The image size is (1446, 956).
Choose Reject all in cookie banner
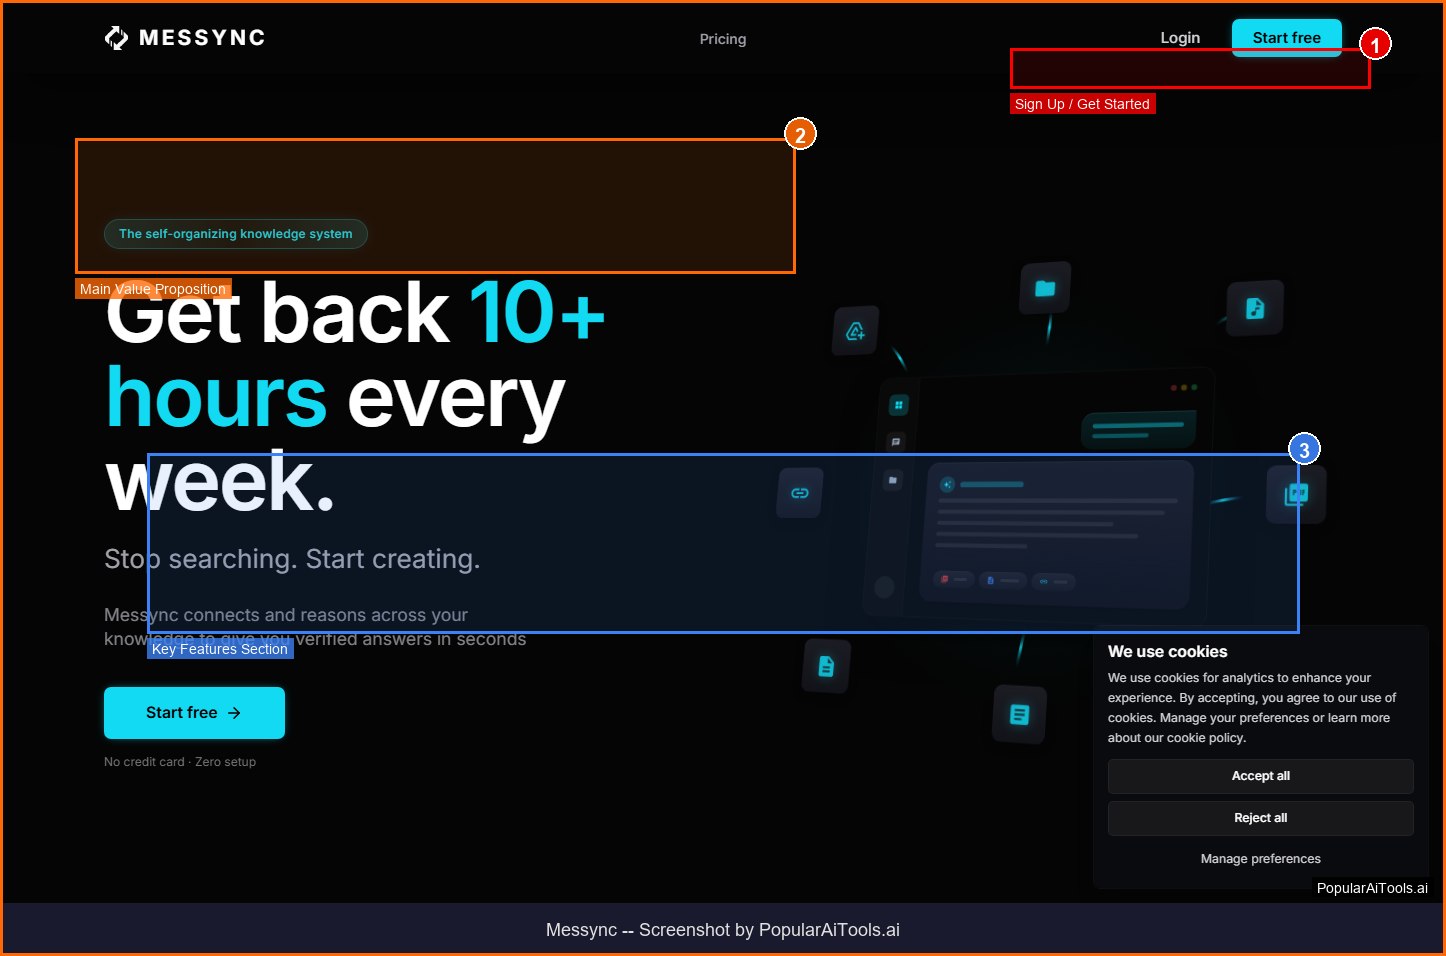1260,818
